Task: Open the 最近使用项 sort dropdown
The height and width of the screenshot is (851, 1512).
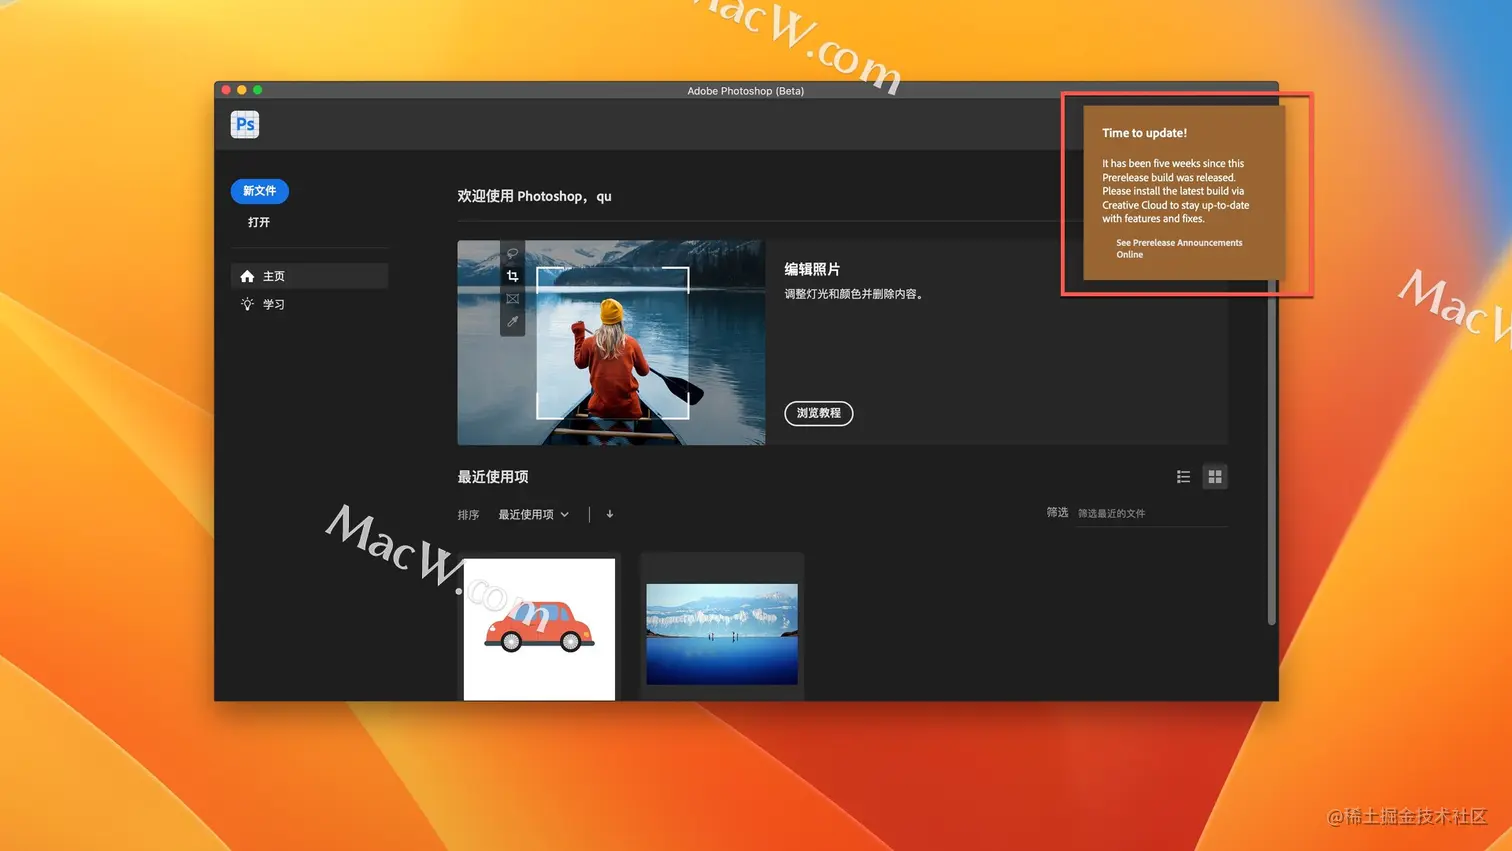Action: [x=534, y=514]
